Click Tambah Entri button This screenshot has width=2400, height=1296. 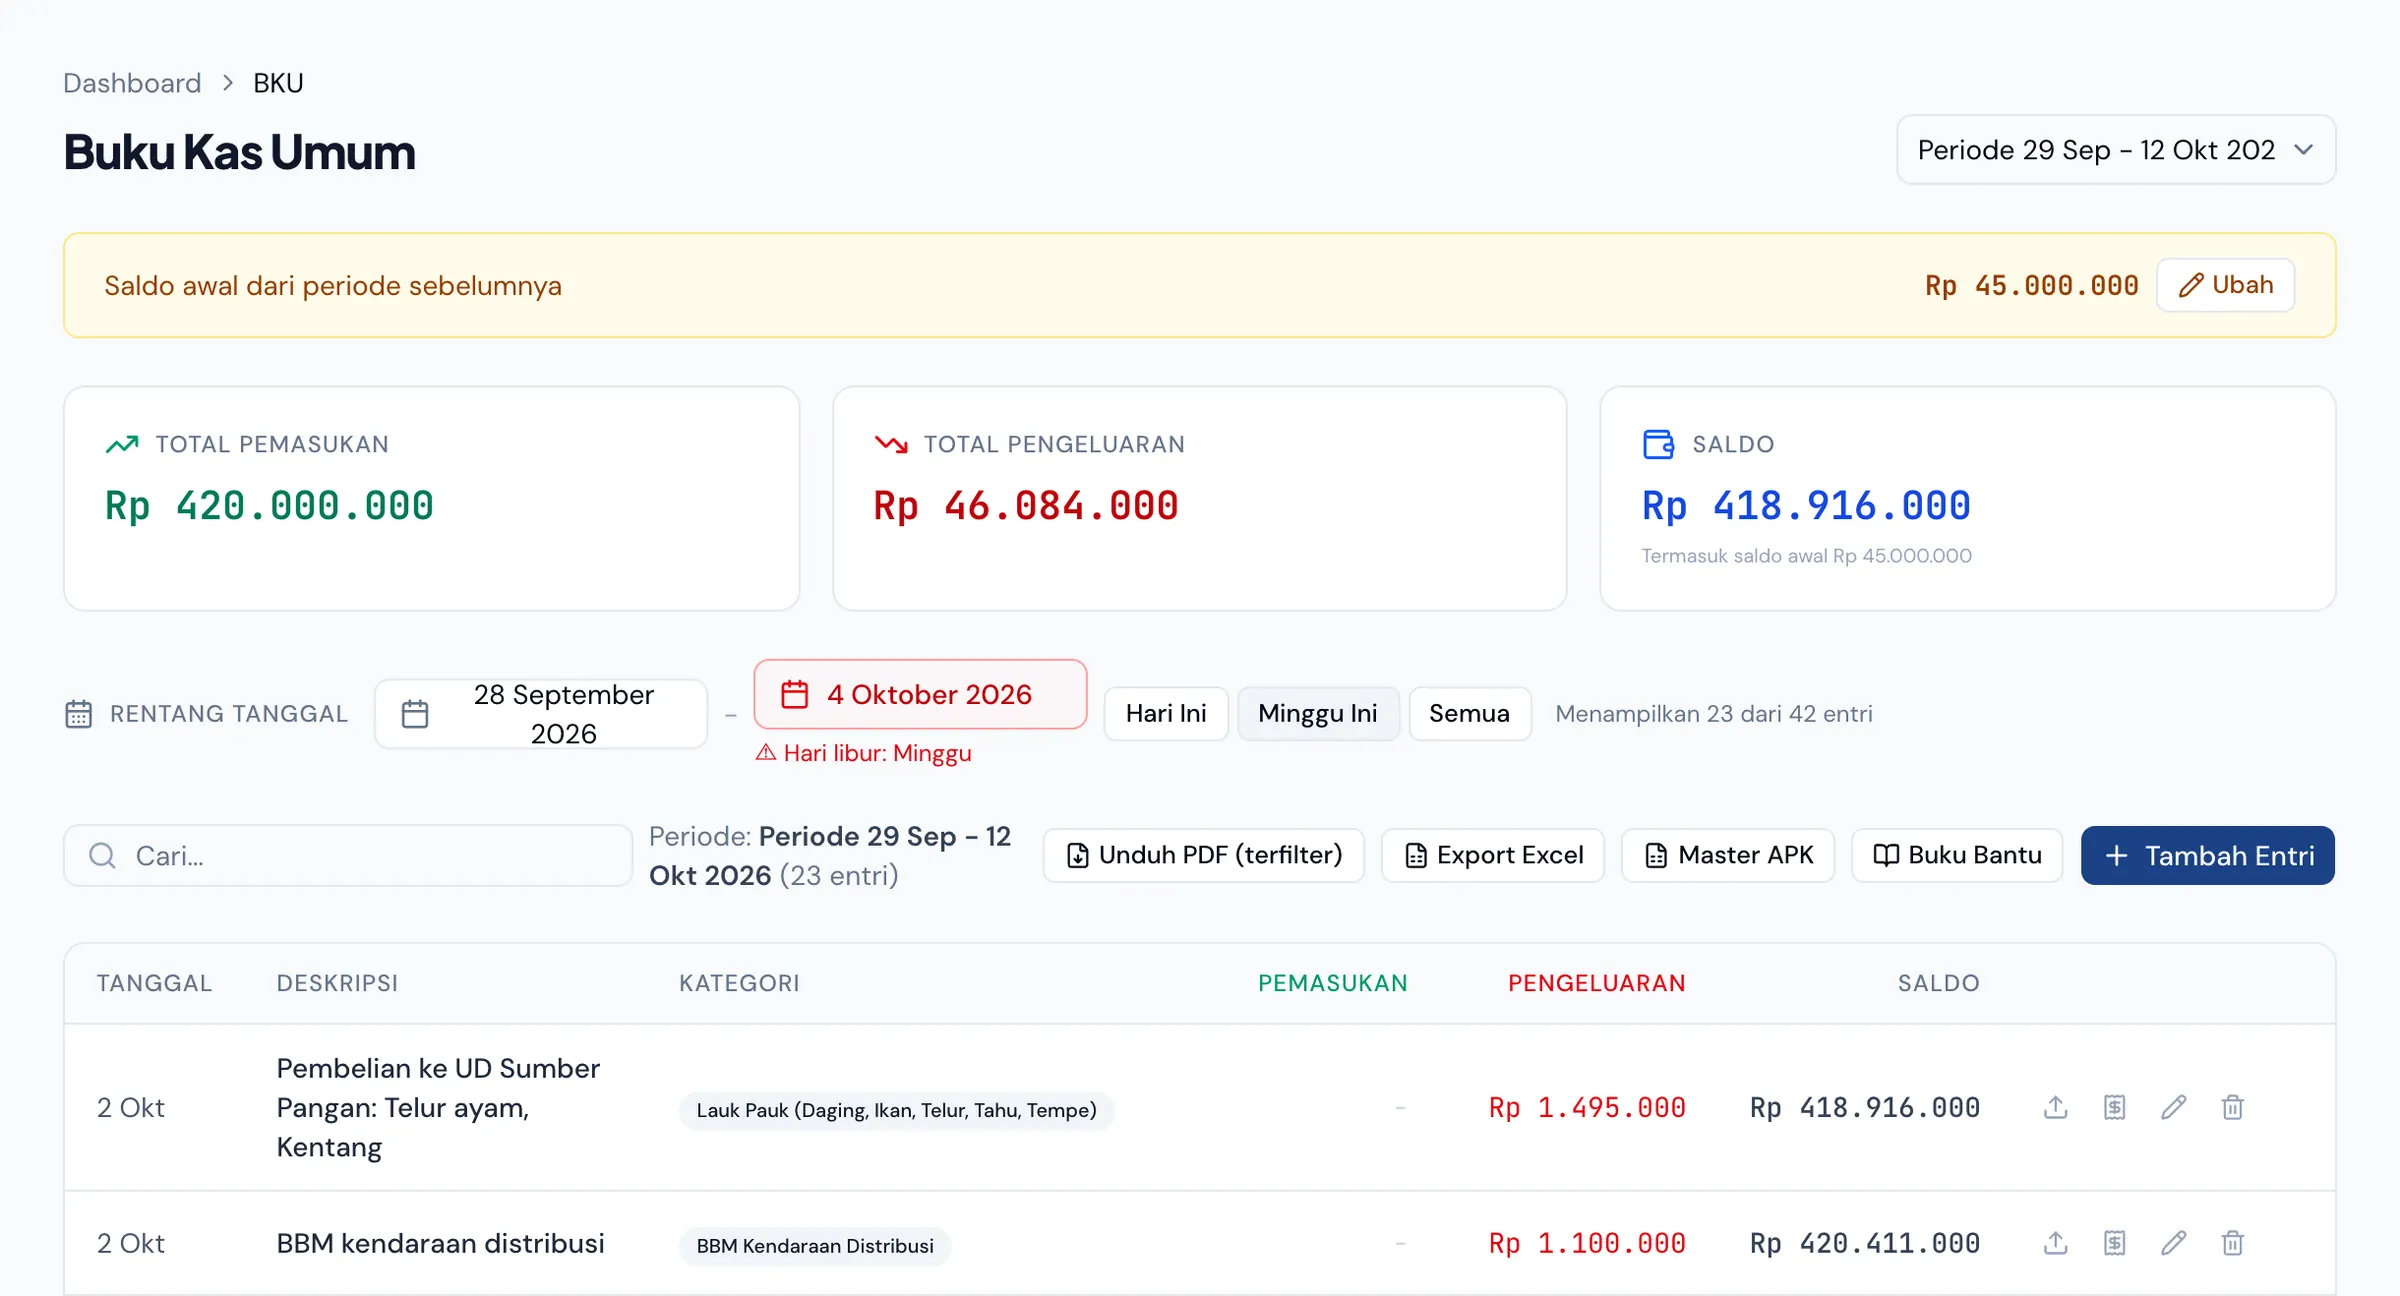[2208, 855]
